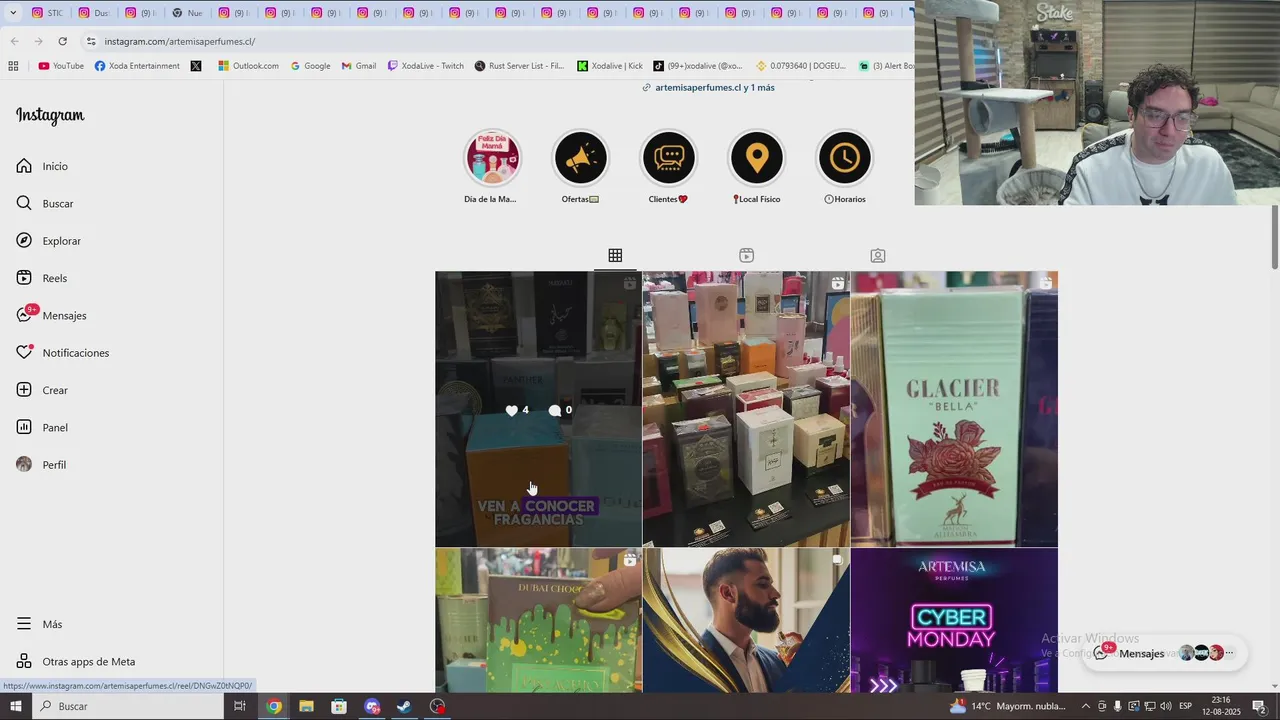Open the Xoda Entertainment bookmark
The image size is (1280, 720).
click(x=137, y=66)
